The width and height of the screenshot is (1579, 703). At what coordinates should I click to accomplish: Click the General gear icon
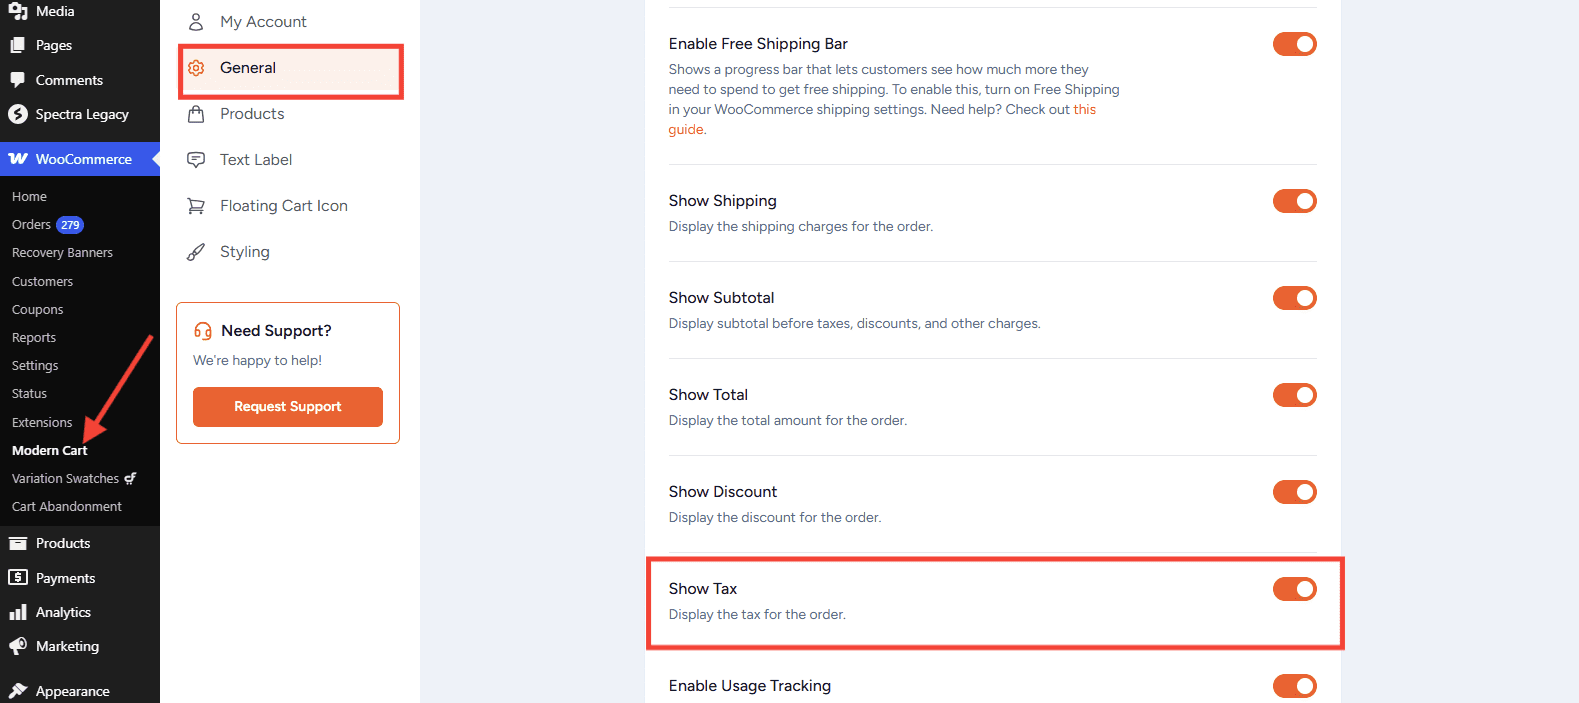[x=196, y=68]
